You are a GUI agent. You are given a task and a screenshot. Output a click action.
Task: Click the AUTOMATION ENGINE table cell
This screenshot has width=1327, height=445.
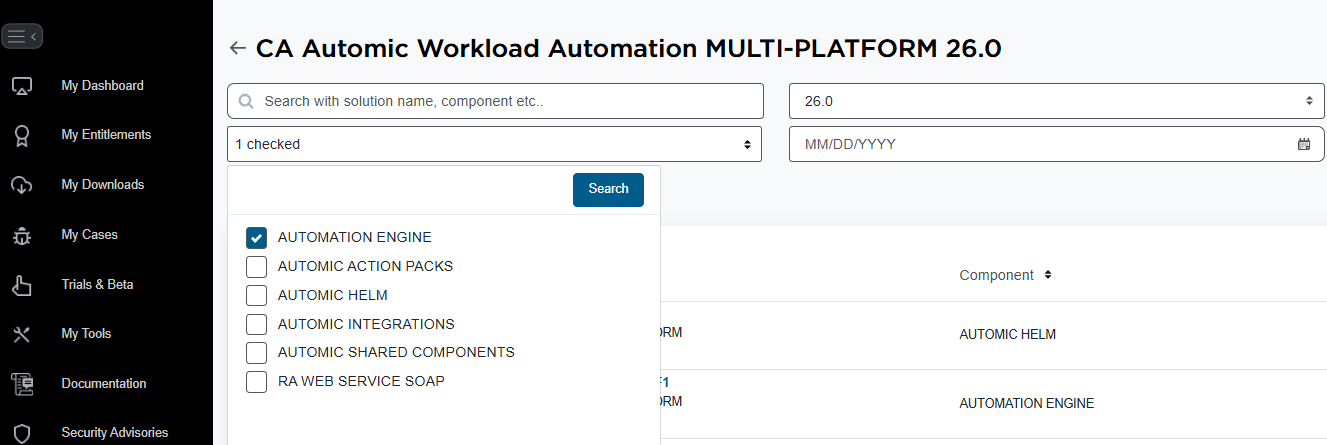pos(1026,404)
